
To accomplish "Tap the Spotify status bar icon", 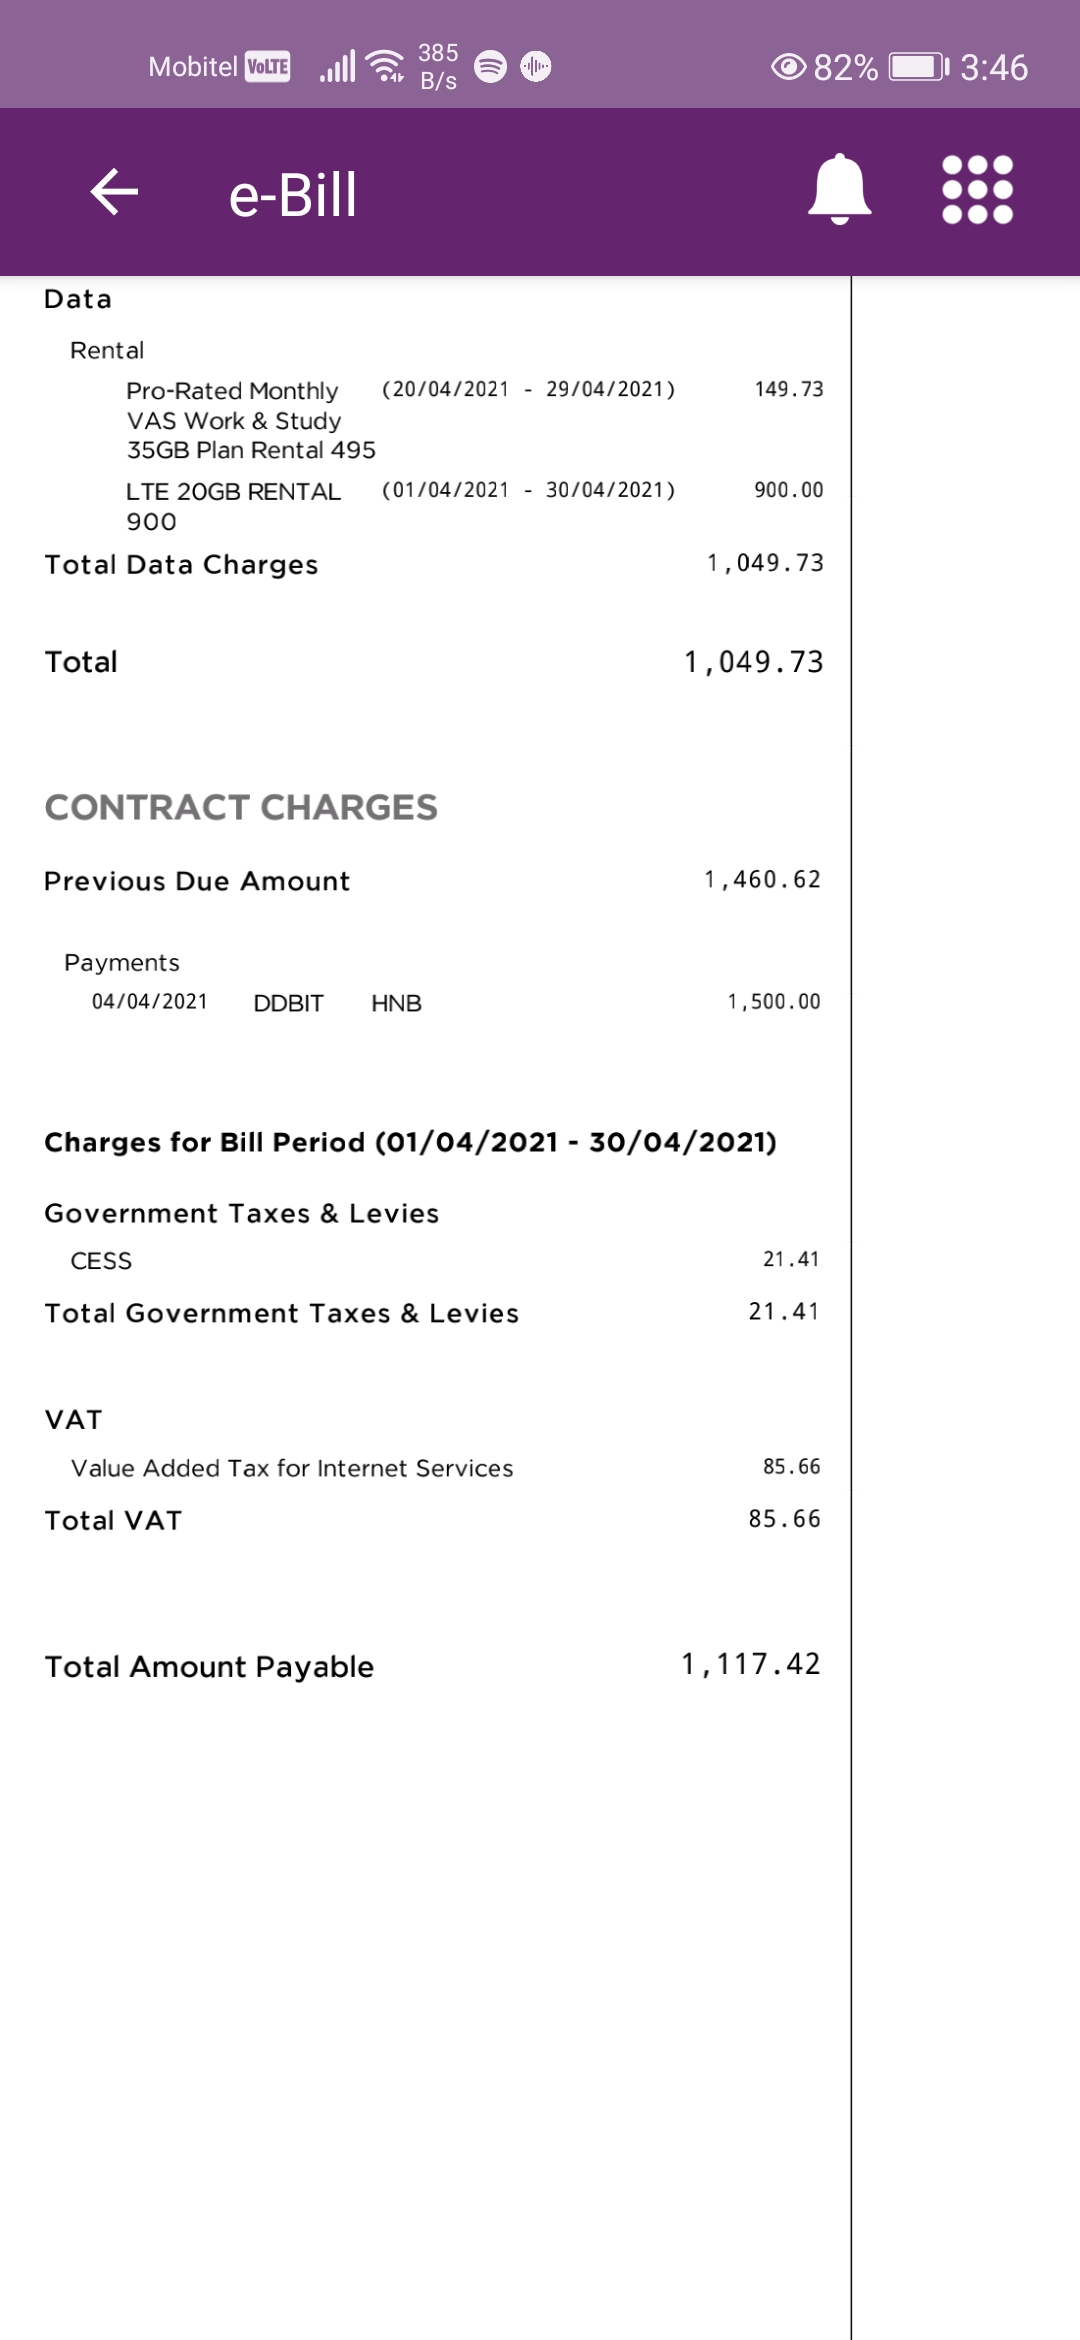I will pyautogui.click(x=490, y=67).
